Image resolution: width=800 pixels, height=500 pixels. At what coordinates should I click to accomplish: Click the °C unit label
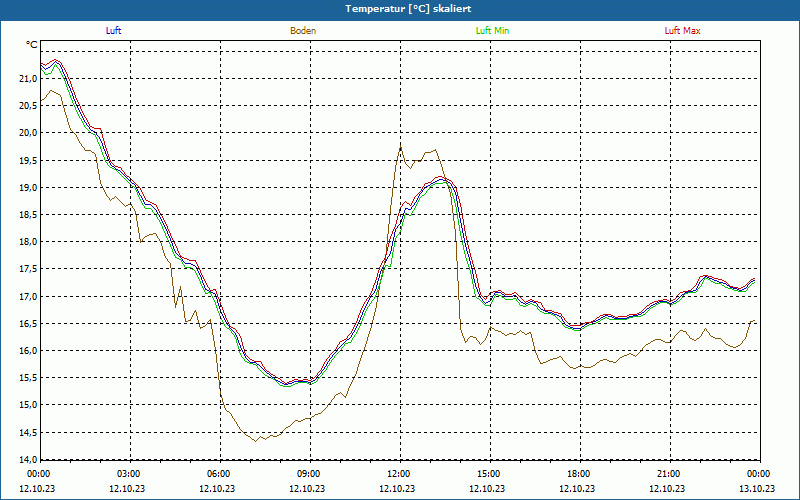32,45
